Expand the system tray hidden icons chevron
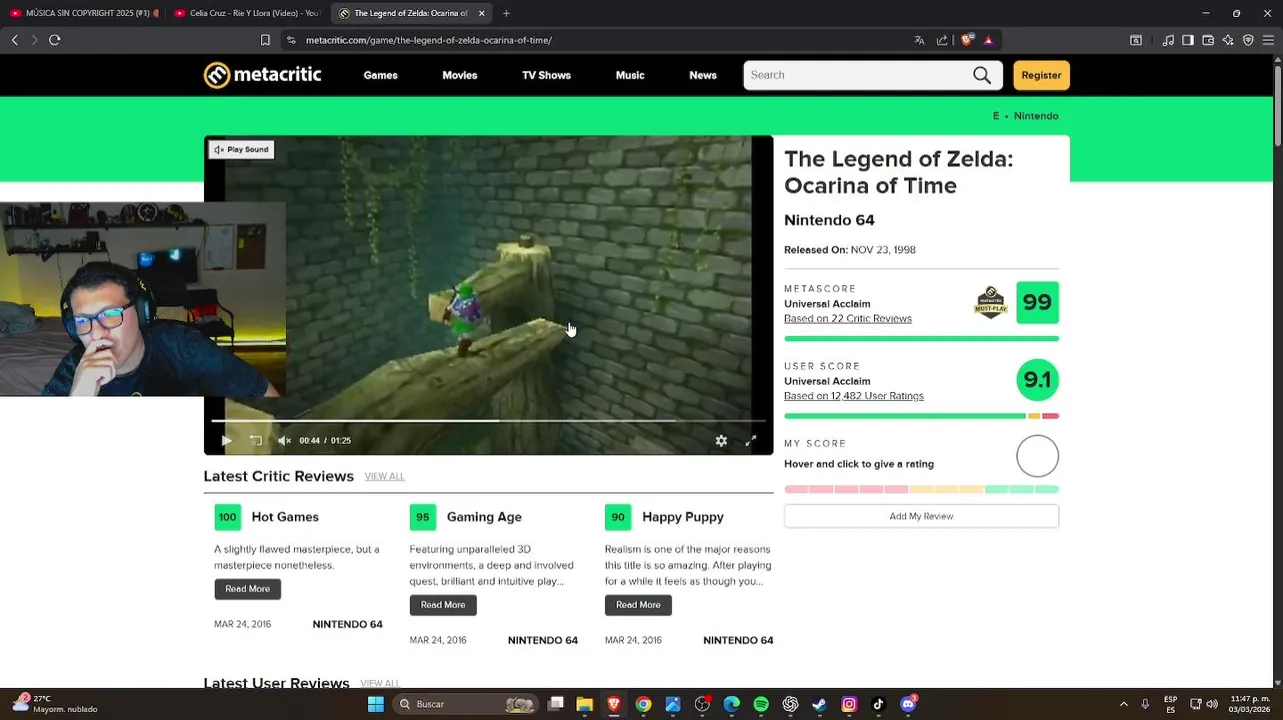 [x=1123, y=704]
